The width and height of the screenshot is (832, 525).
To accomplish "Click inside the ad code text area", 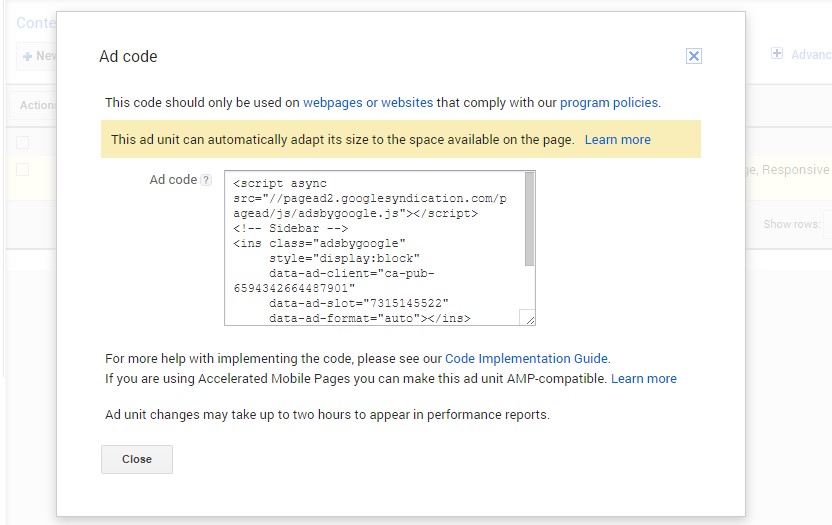I will click(x=374, y=248).
